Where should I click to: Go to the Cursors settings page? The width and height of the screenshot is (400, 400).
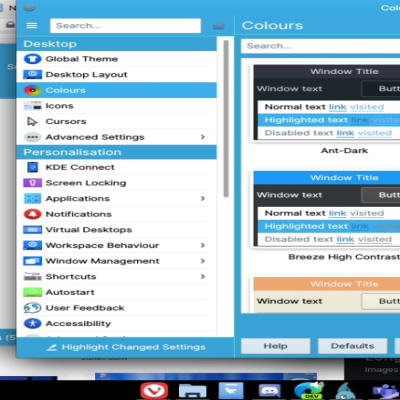[x=116, y=121]
